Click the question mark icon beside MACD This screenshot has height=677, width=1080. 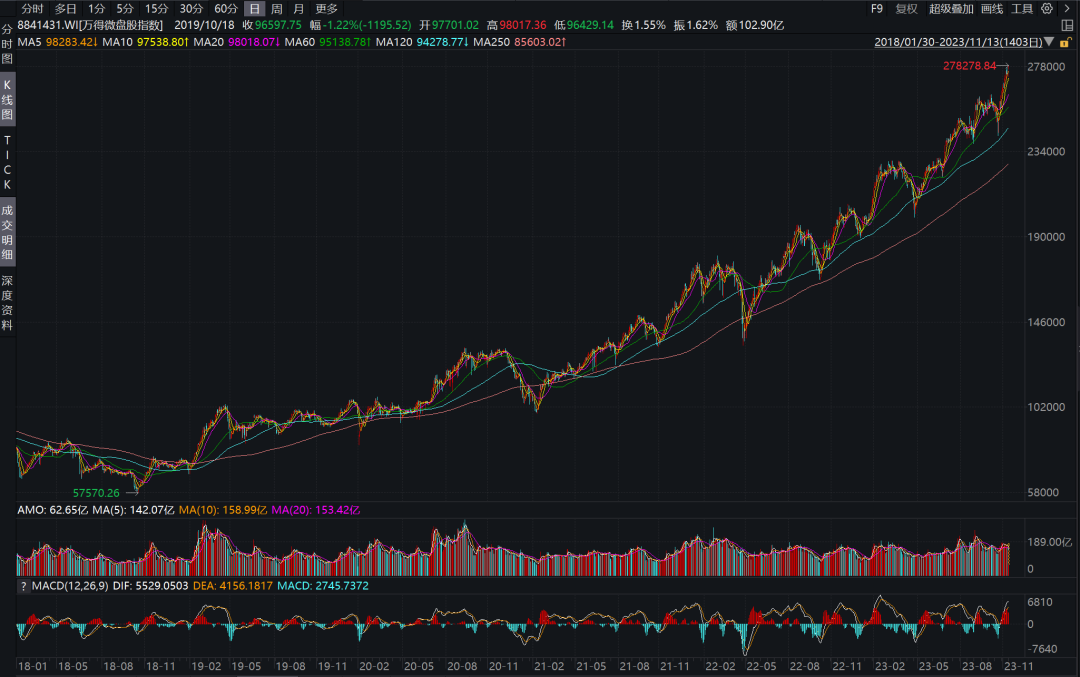tap(23, 586)
